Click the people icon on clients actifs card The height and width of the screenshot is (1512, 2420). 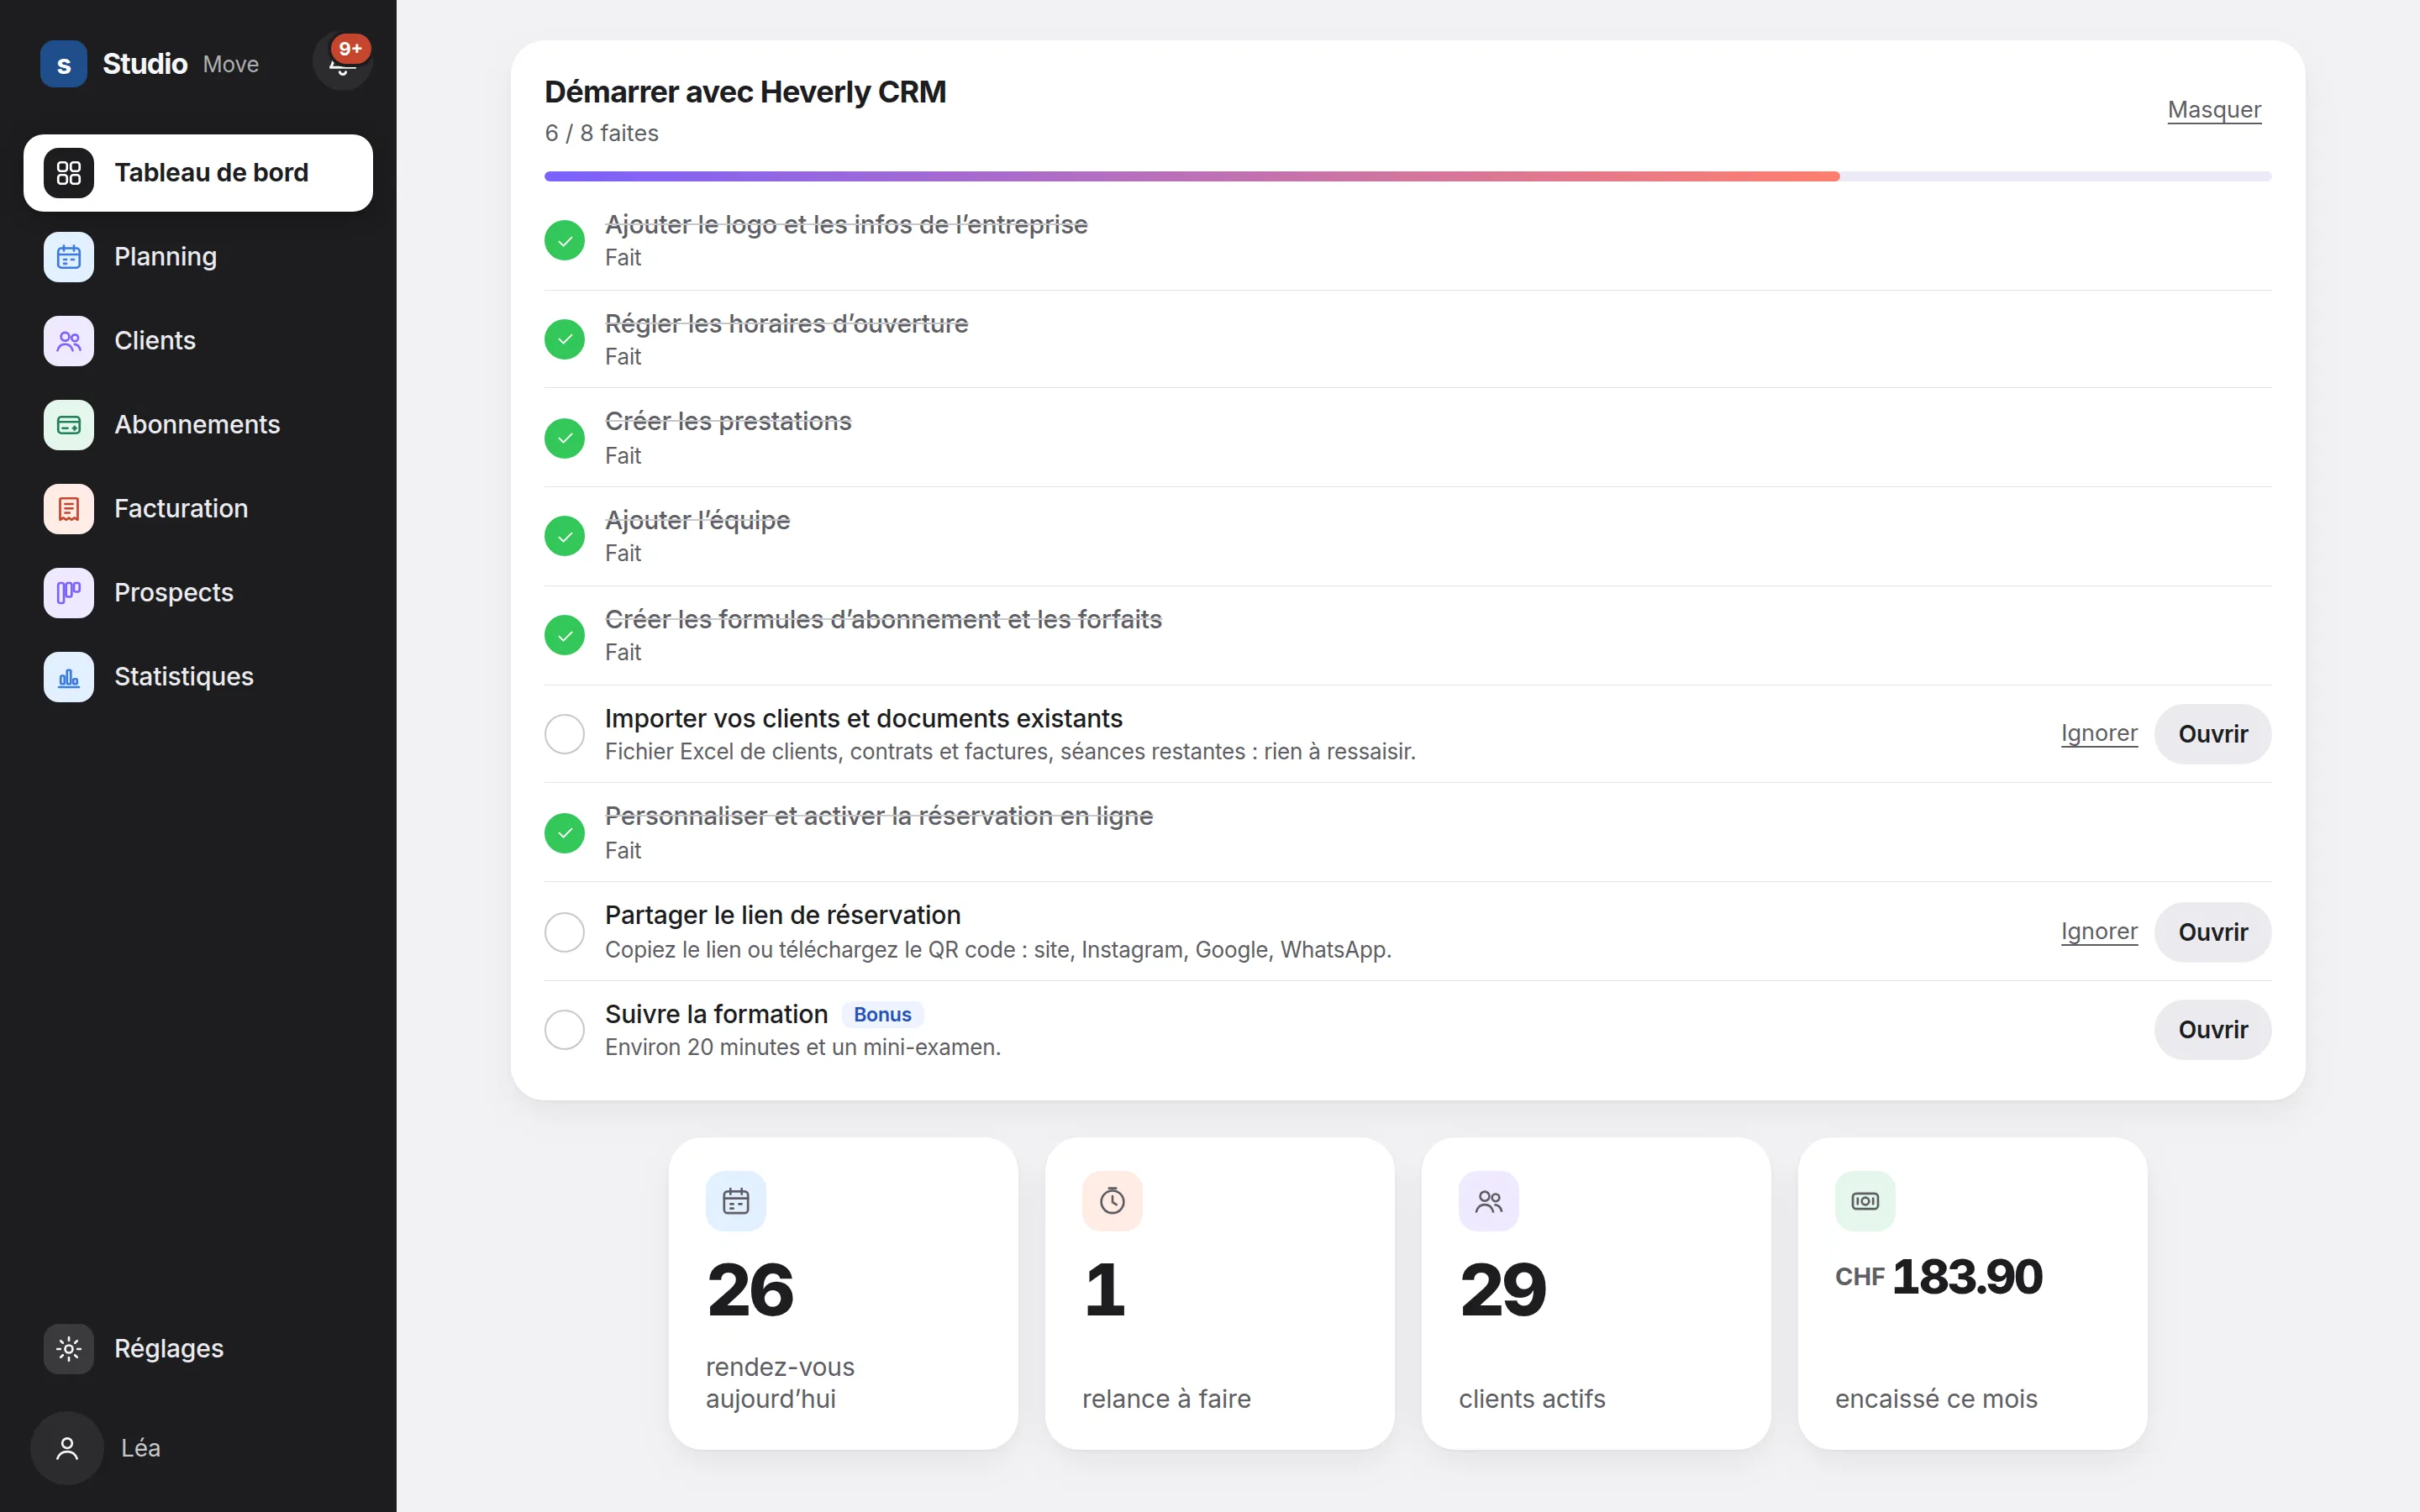[1489, 1201]
